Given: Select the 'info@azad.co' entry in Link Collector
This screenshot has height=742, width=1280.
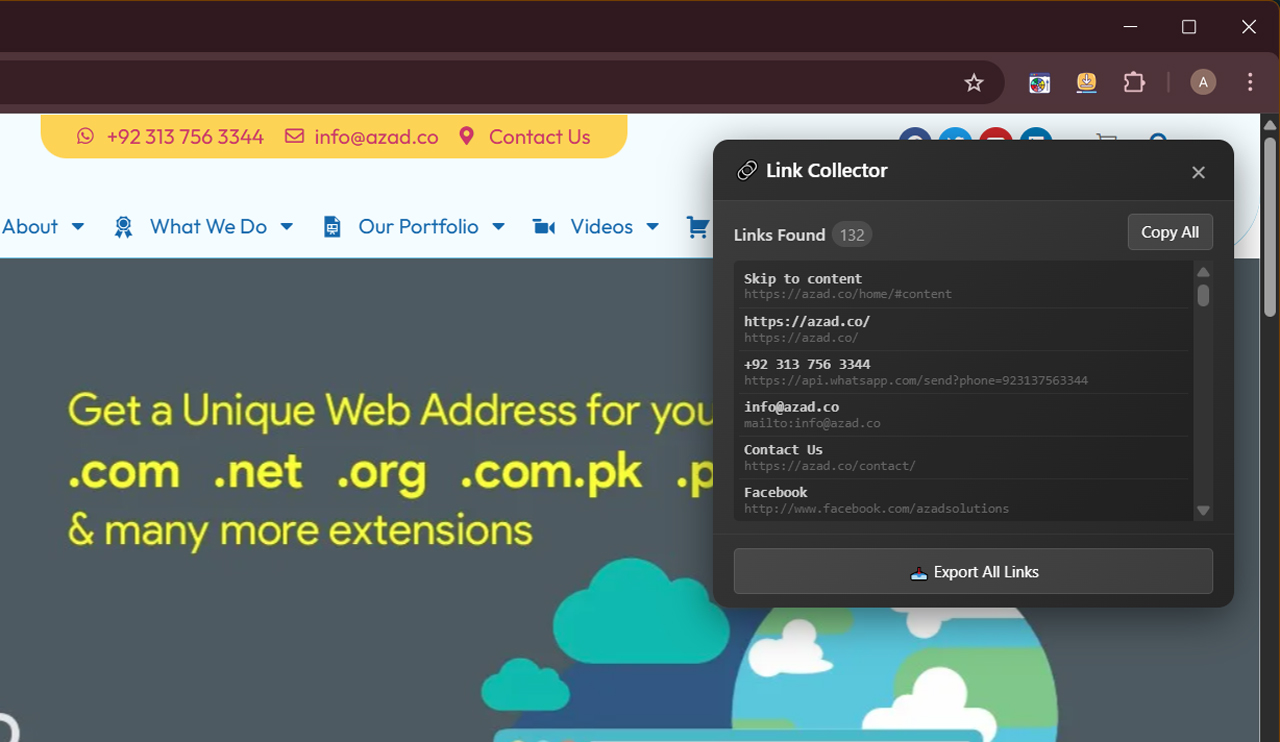Looking at the screenshot, I should 962,415.
